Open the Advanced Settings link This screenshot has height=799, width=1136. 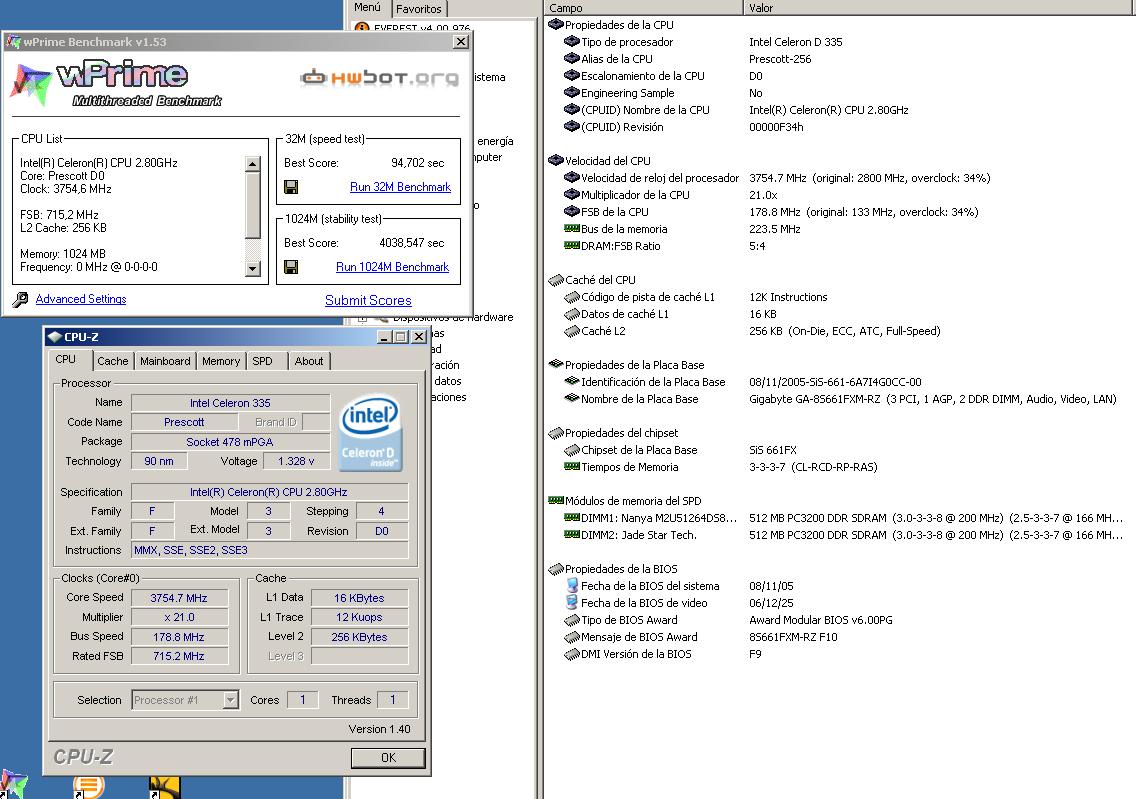(x=81, y=299)
